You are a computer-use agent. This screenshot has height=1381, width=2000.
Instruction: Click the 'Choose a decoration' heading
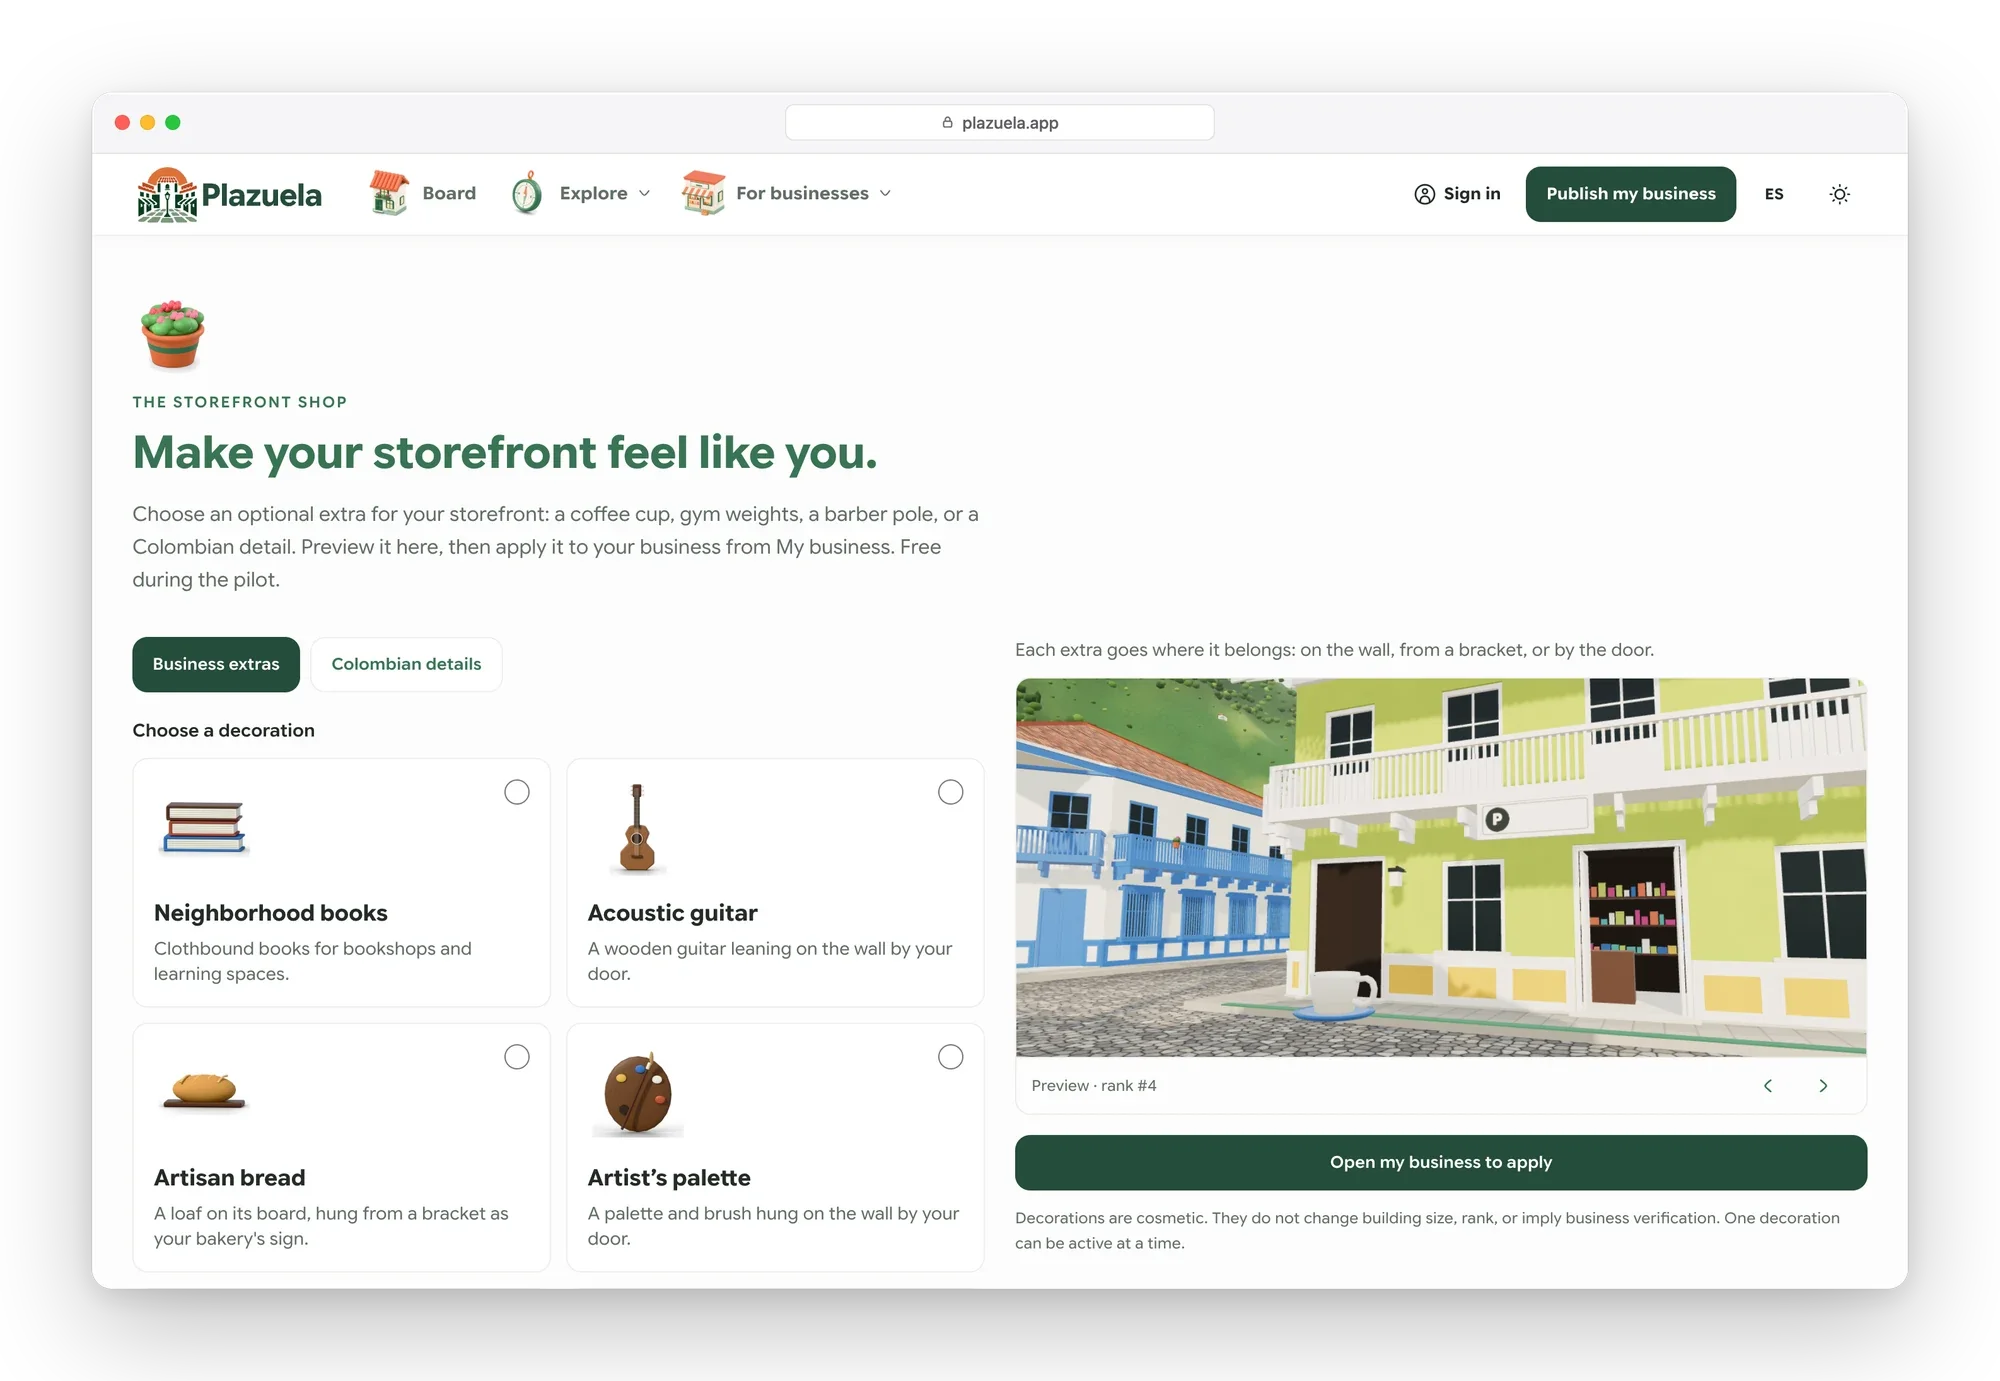click(224, 730)
